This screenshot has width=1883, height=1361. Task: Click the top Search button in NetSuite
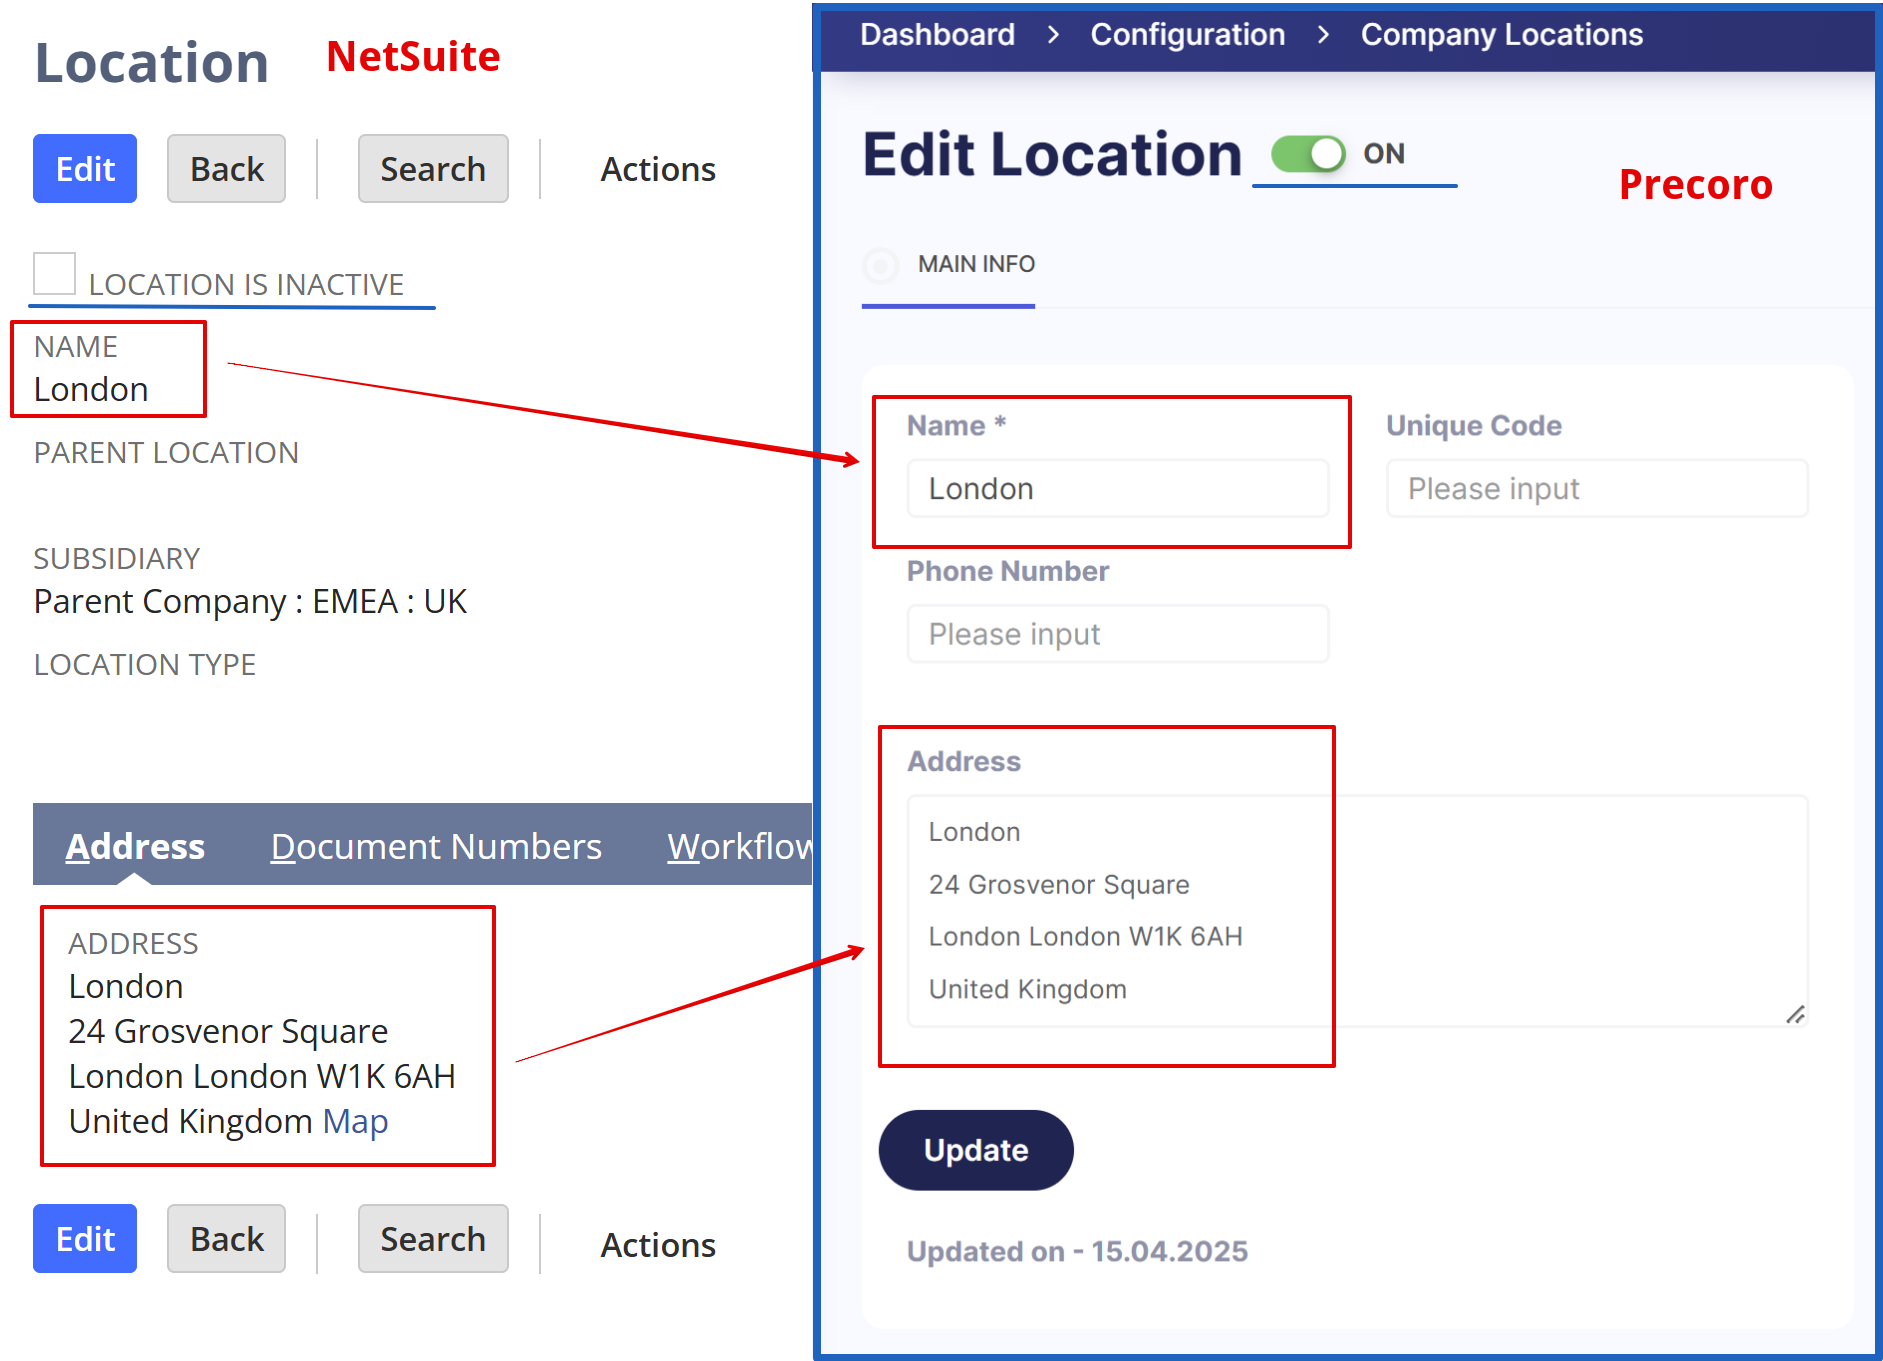tap(433, 169)
